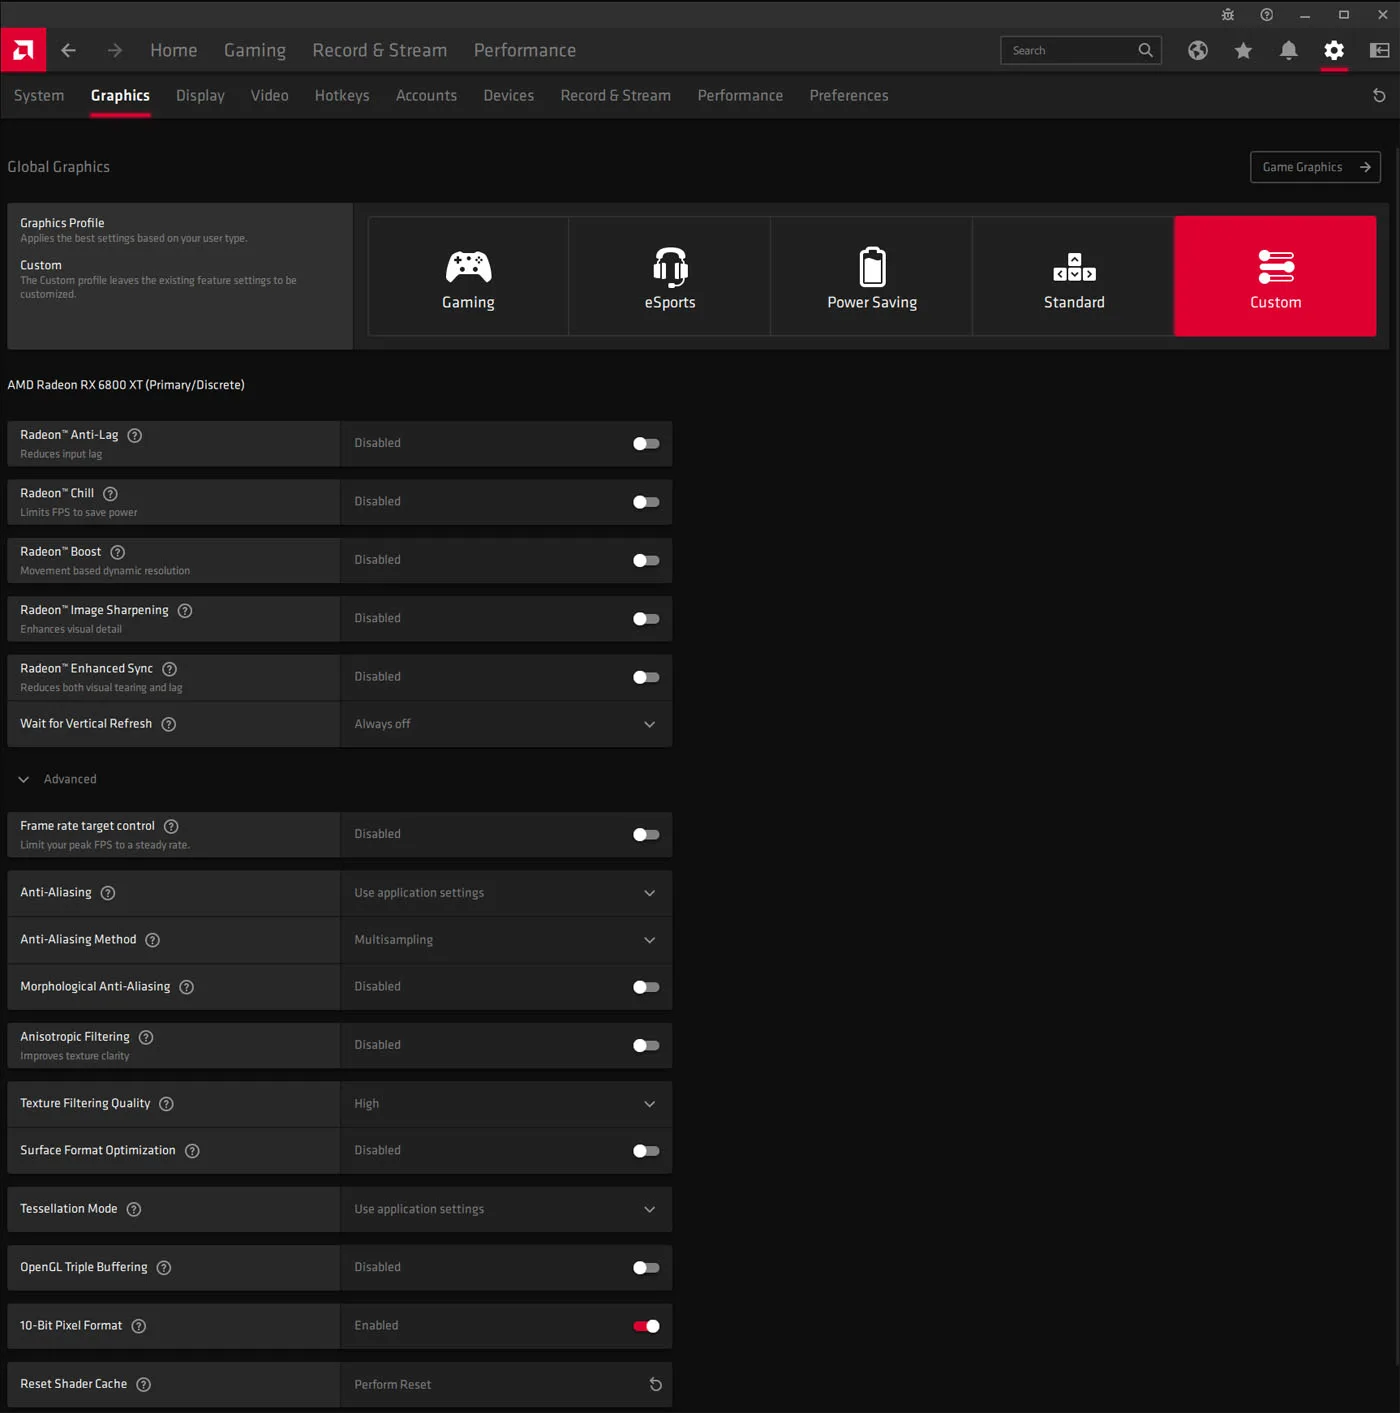Open Anti-Aliasing Method Multisampling dropdown

coord(506,940)
